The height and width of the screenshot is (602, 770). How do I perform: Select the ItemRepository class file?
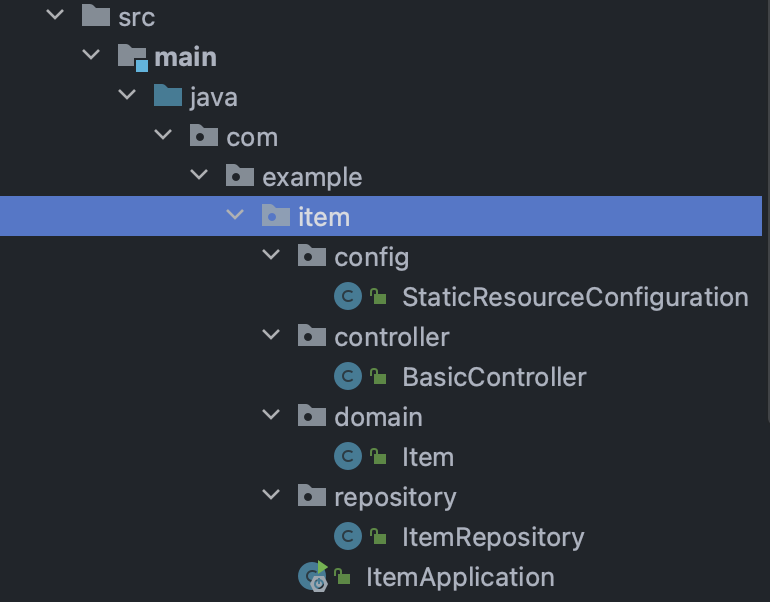point(493,537)
